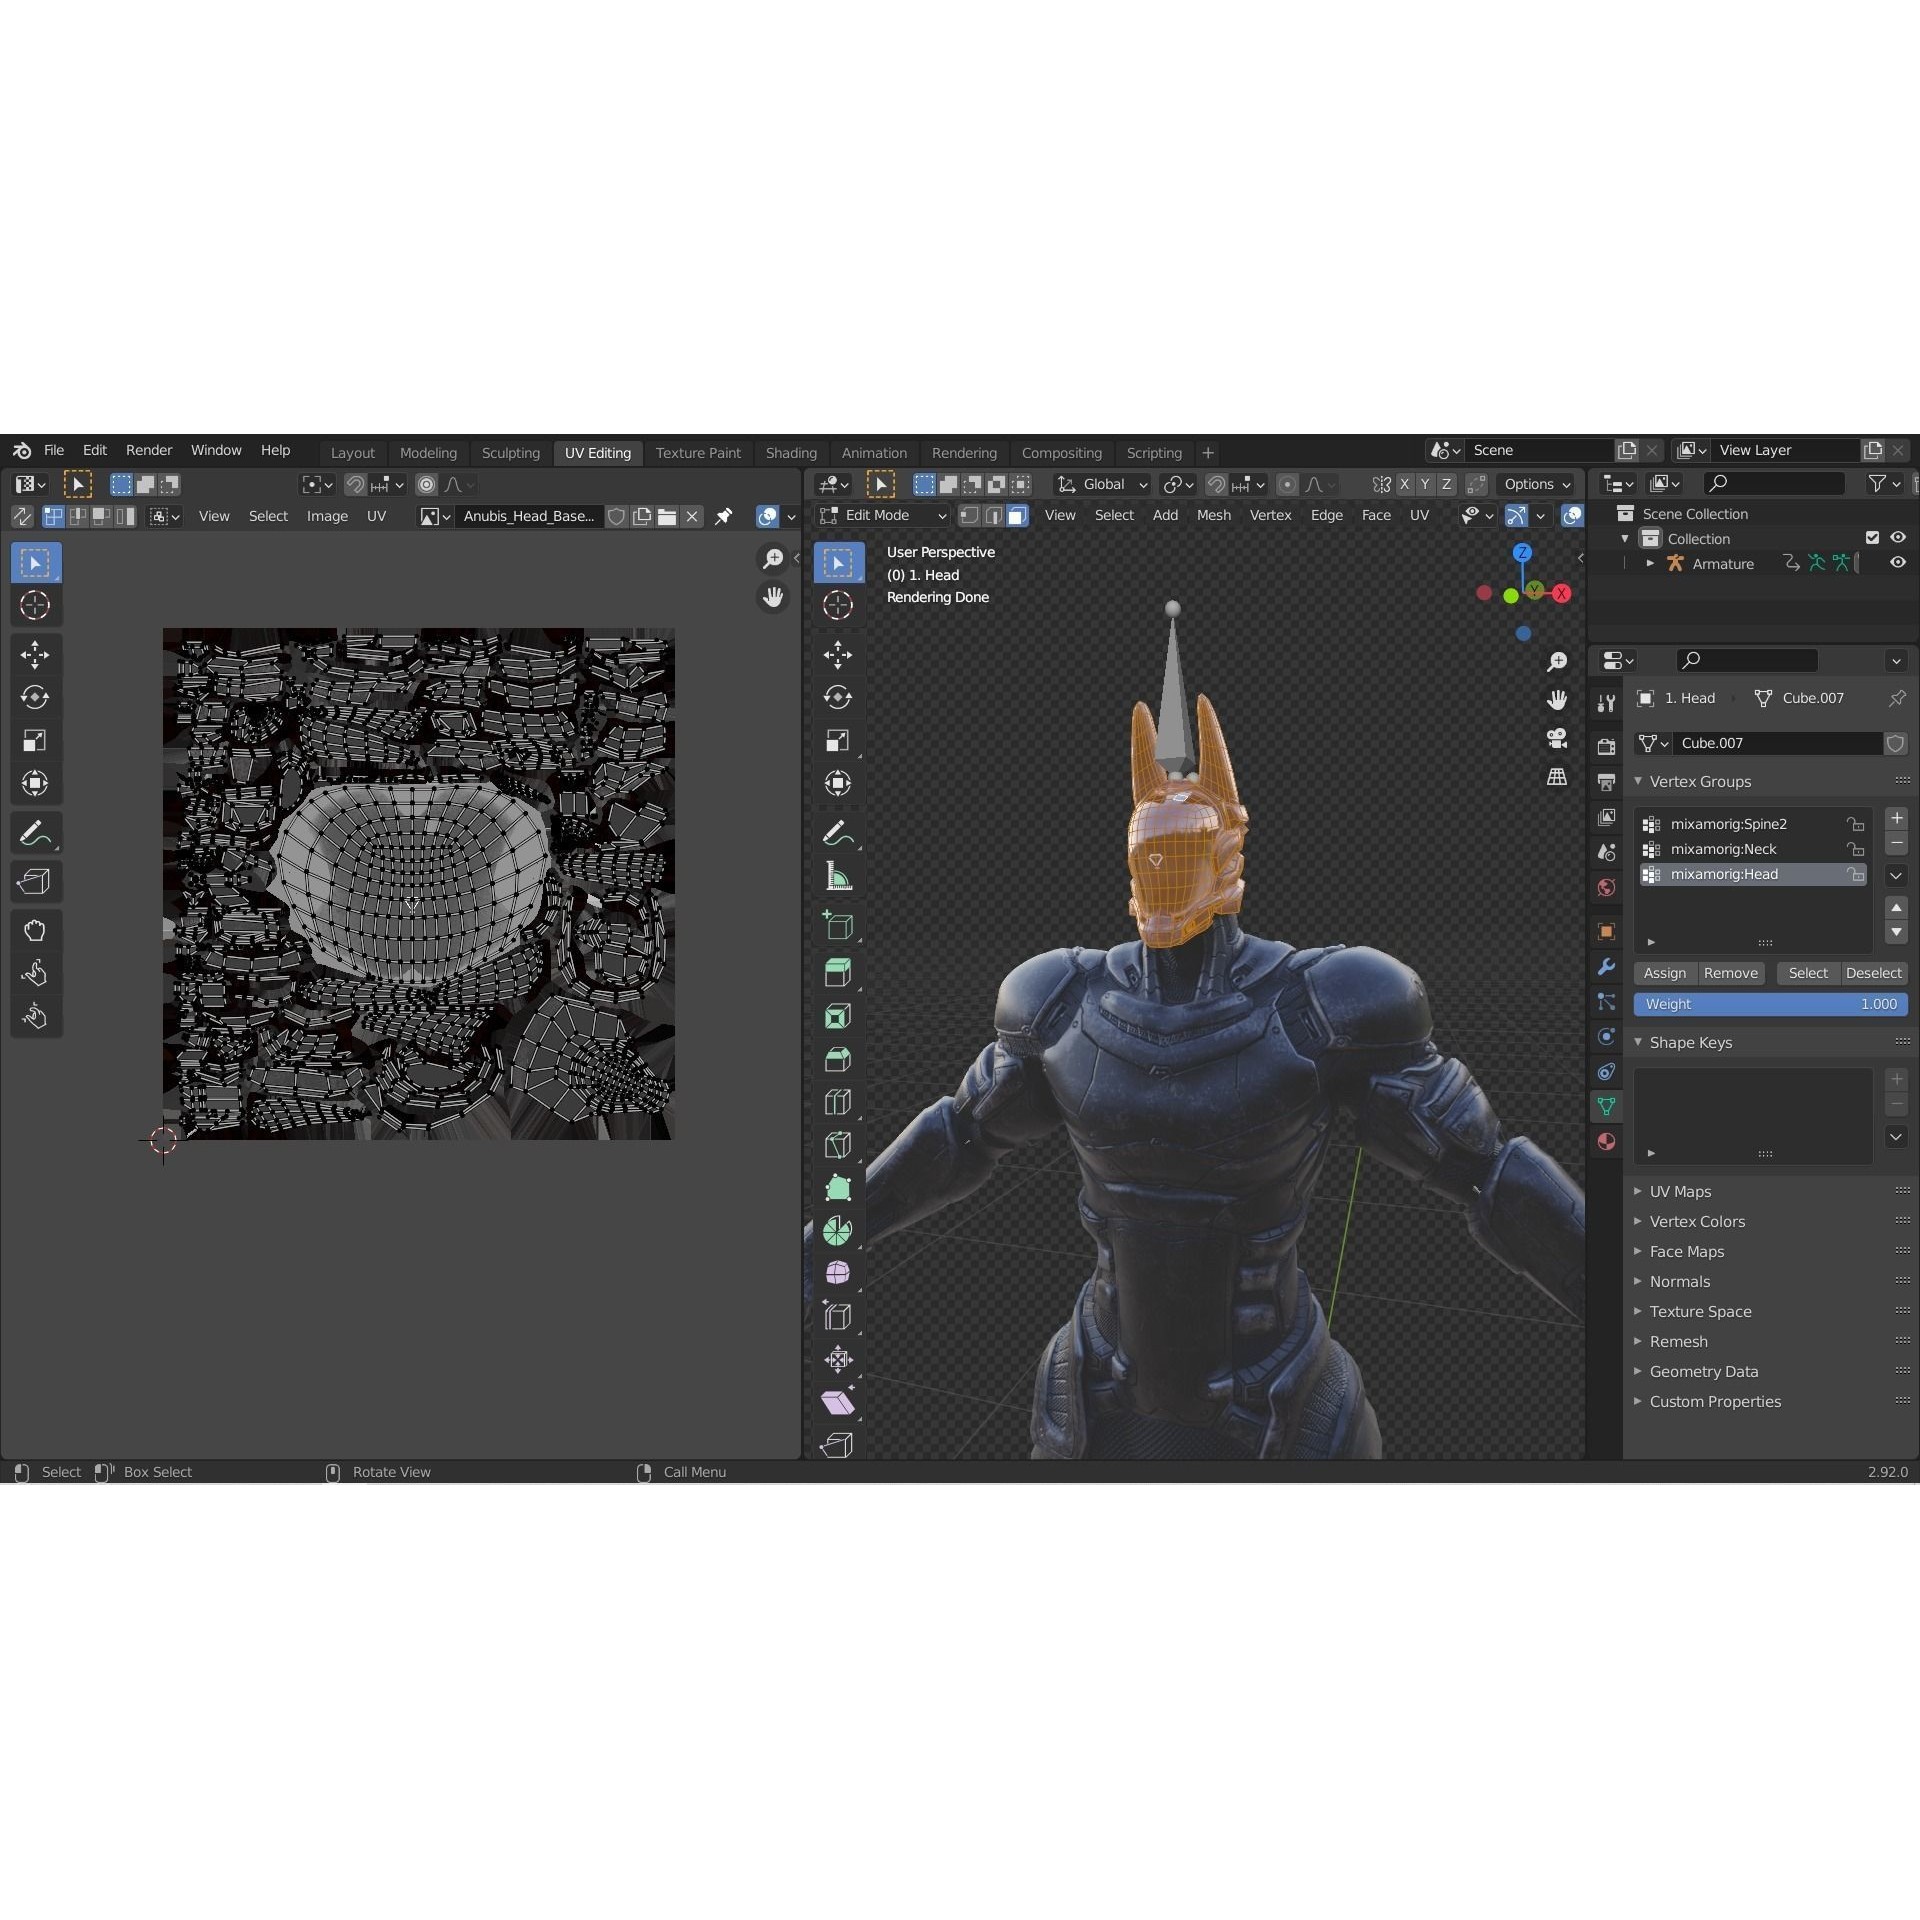Screen dimensions: 1920x1920
Task: Open the Modifier Properties wrench tab
Action: [x=1606, y=966]
